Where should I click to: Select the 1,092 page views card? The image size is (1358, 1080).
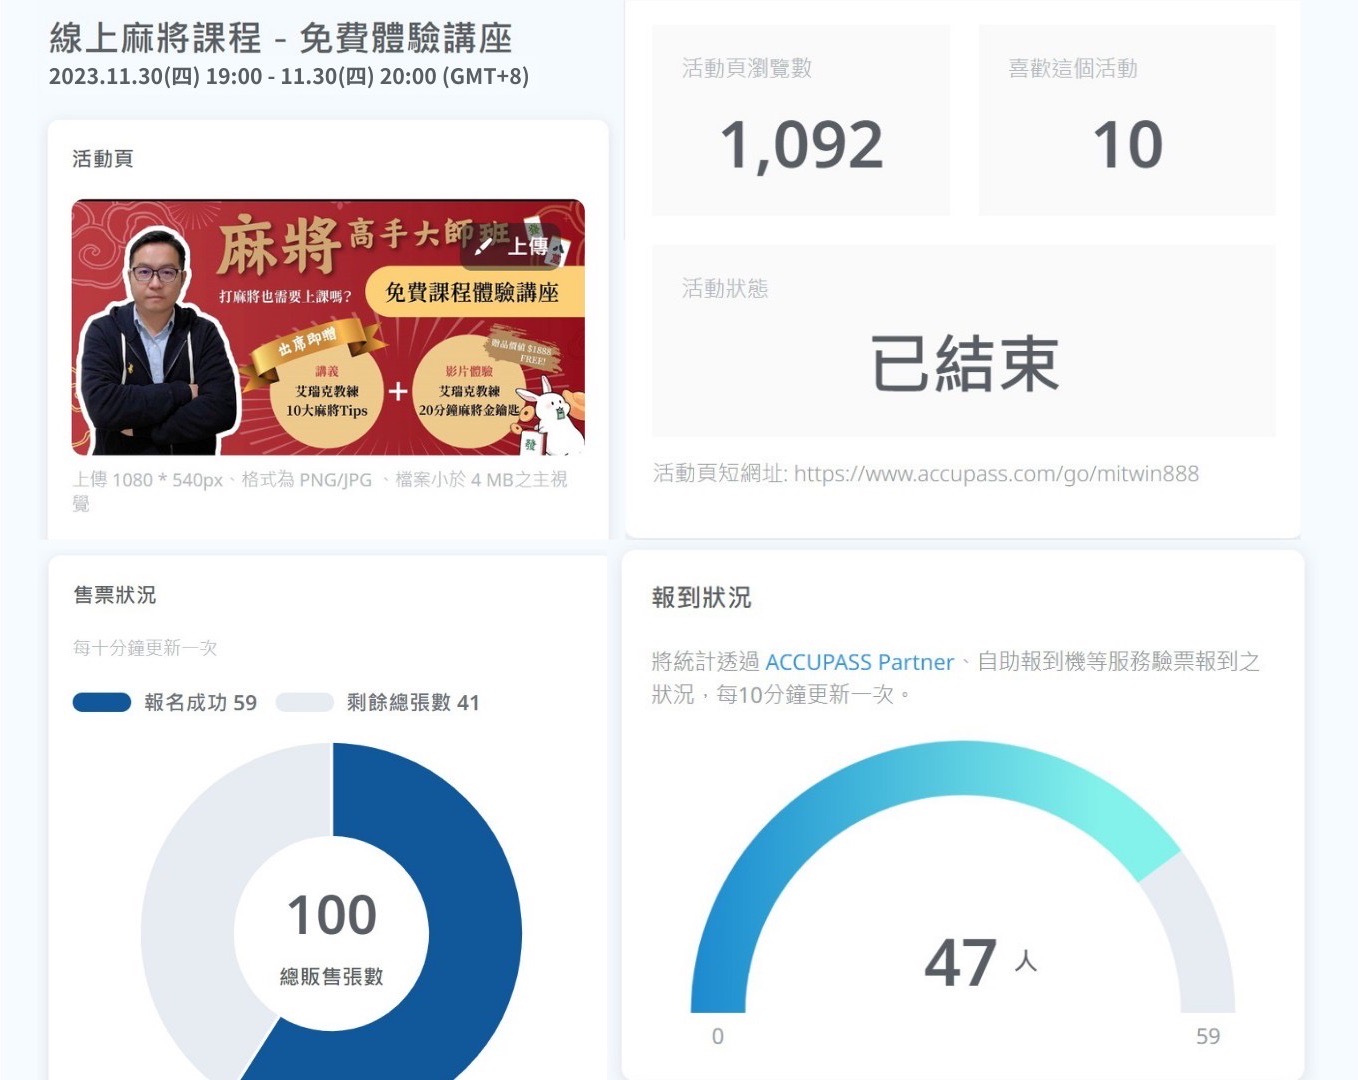[800, 121]
